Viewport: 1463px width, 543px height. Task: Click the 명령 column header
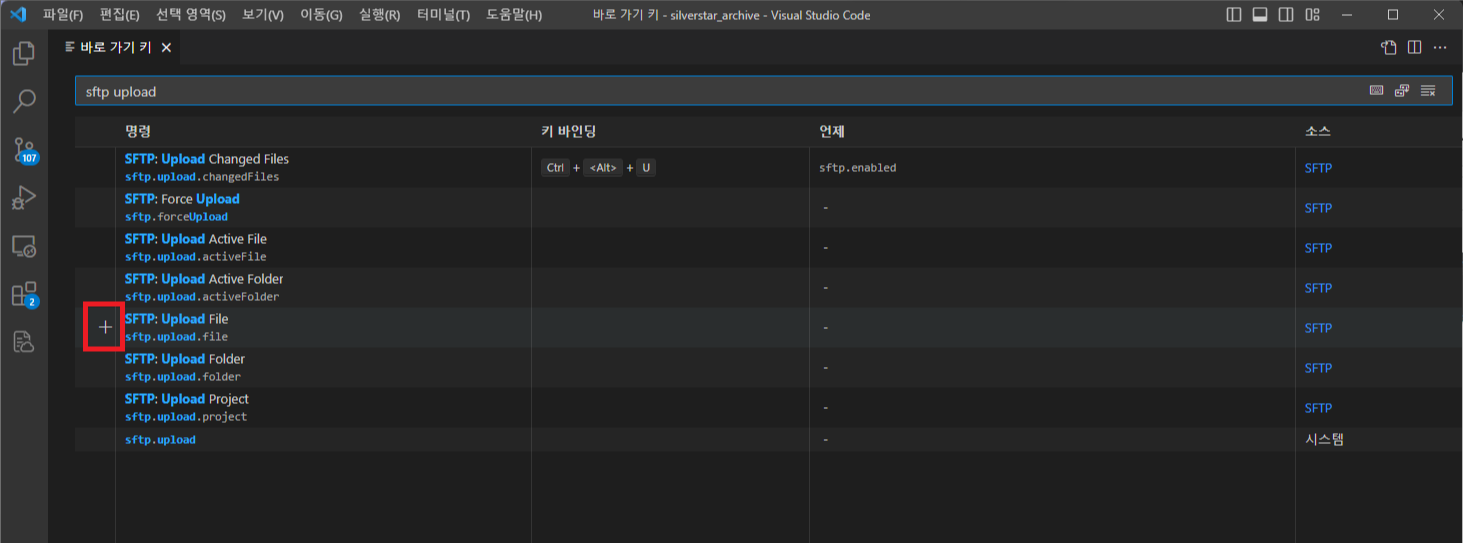138,131
